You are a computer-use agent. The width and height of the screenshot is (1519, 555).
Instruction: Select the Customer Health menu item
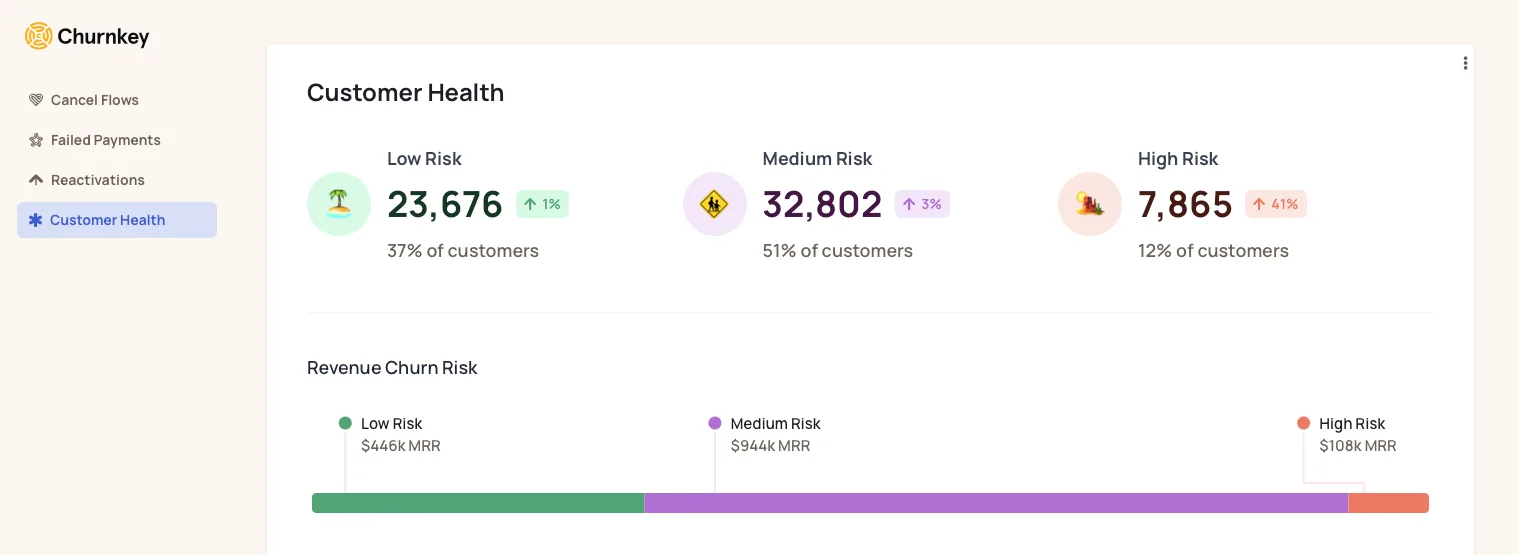click(x=117, y=220)
